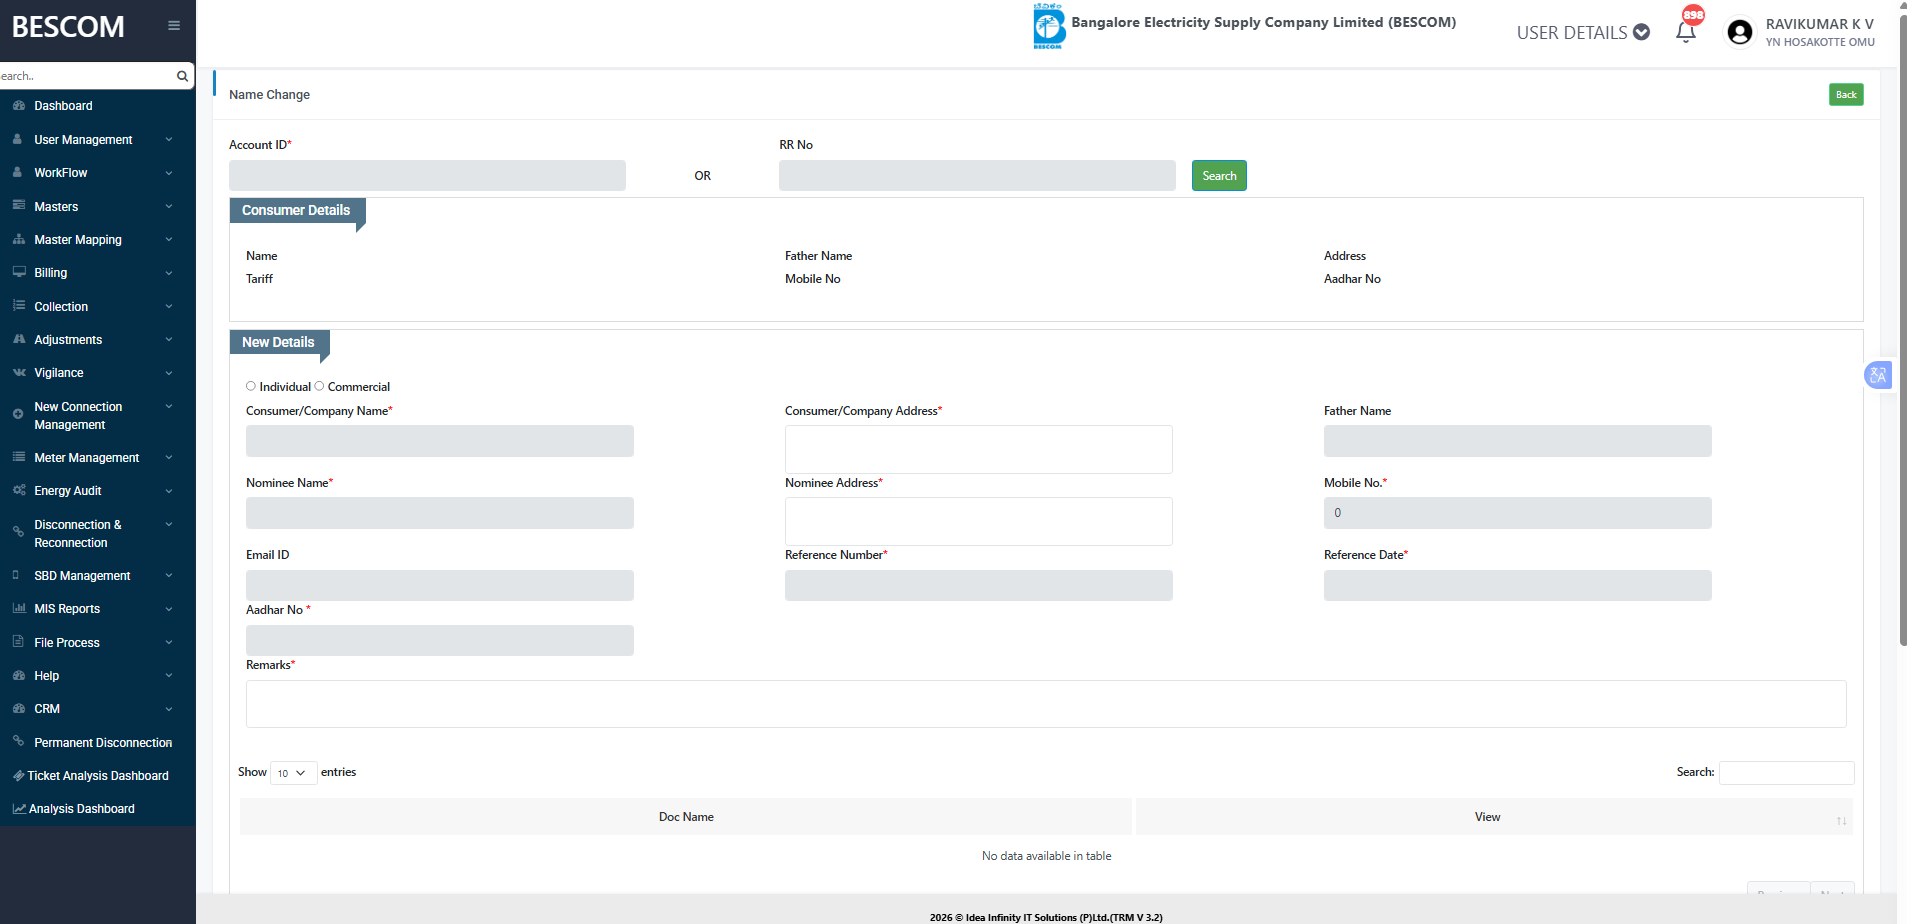Open the USER DETAILS dropdown
Image resolution: width=1907 pixels, height=924 pixels.
click(x=1582, y=33)
